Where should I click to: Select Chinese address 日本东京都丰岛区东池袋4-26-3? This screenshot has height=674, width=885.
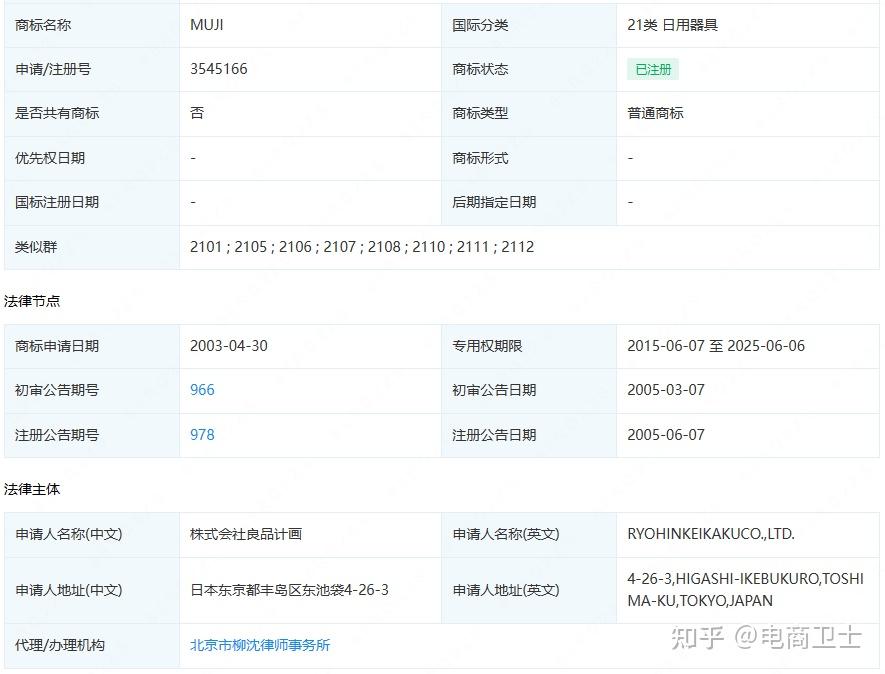tap(290, 590)
